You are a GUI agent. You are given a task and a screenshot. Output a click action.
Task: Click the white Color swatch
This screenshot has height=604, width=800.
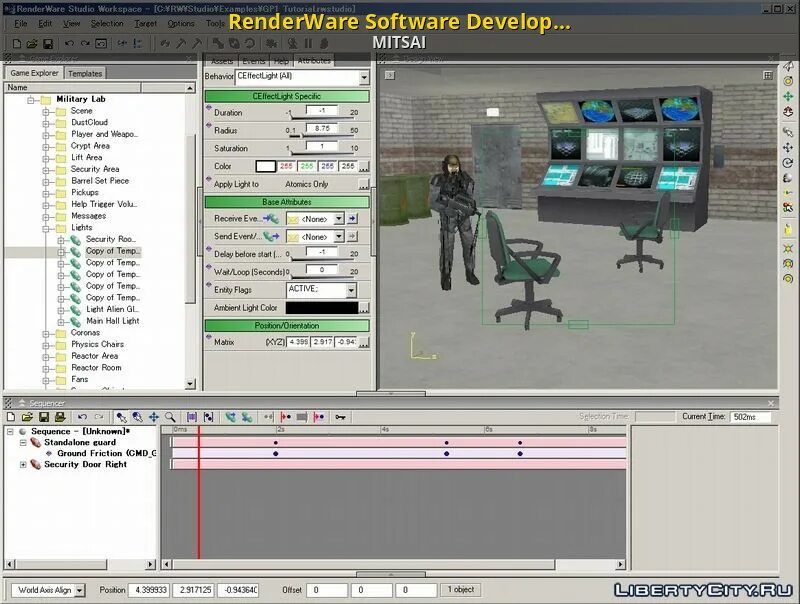pos(265,166)
